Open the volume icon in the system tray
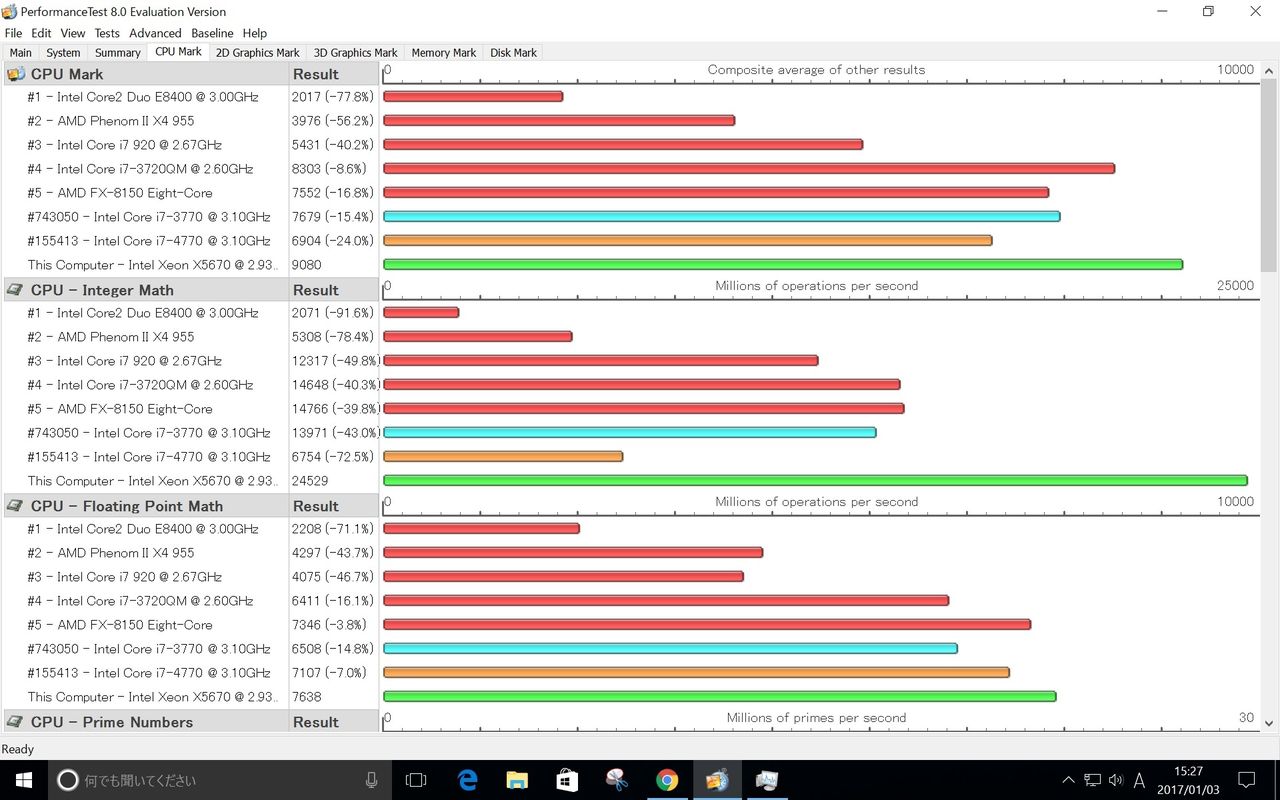The image size is (1280, 800). [1115, 780]
